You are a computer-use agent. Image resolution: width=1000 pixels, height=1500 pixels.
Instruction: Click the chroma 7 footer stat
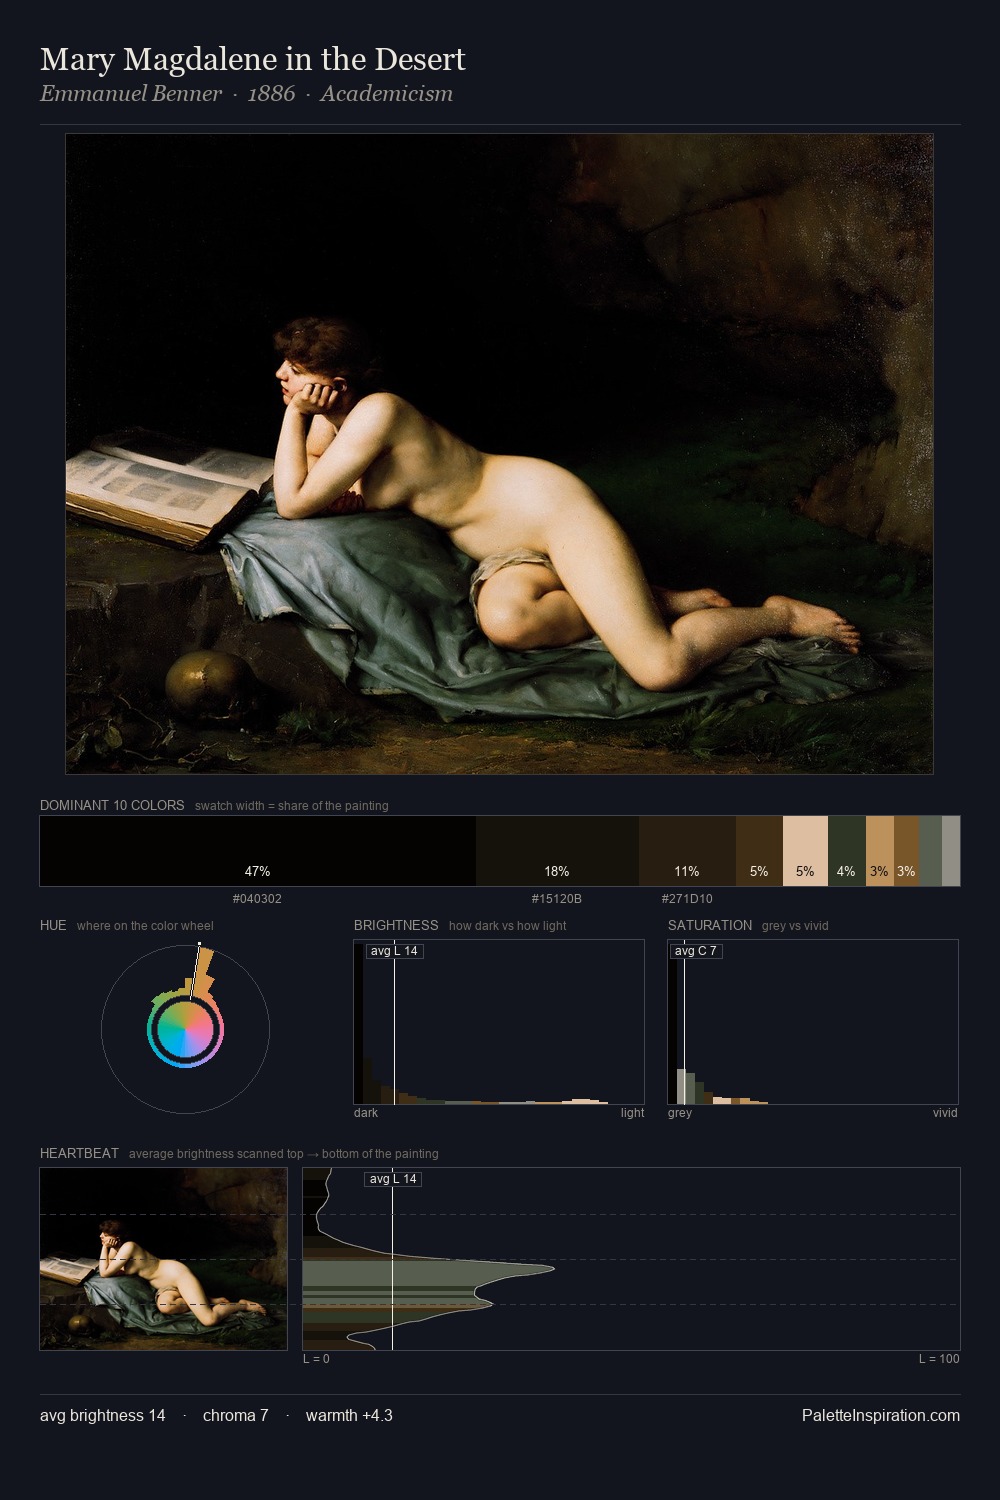tap(236, 1415)
